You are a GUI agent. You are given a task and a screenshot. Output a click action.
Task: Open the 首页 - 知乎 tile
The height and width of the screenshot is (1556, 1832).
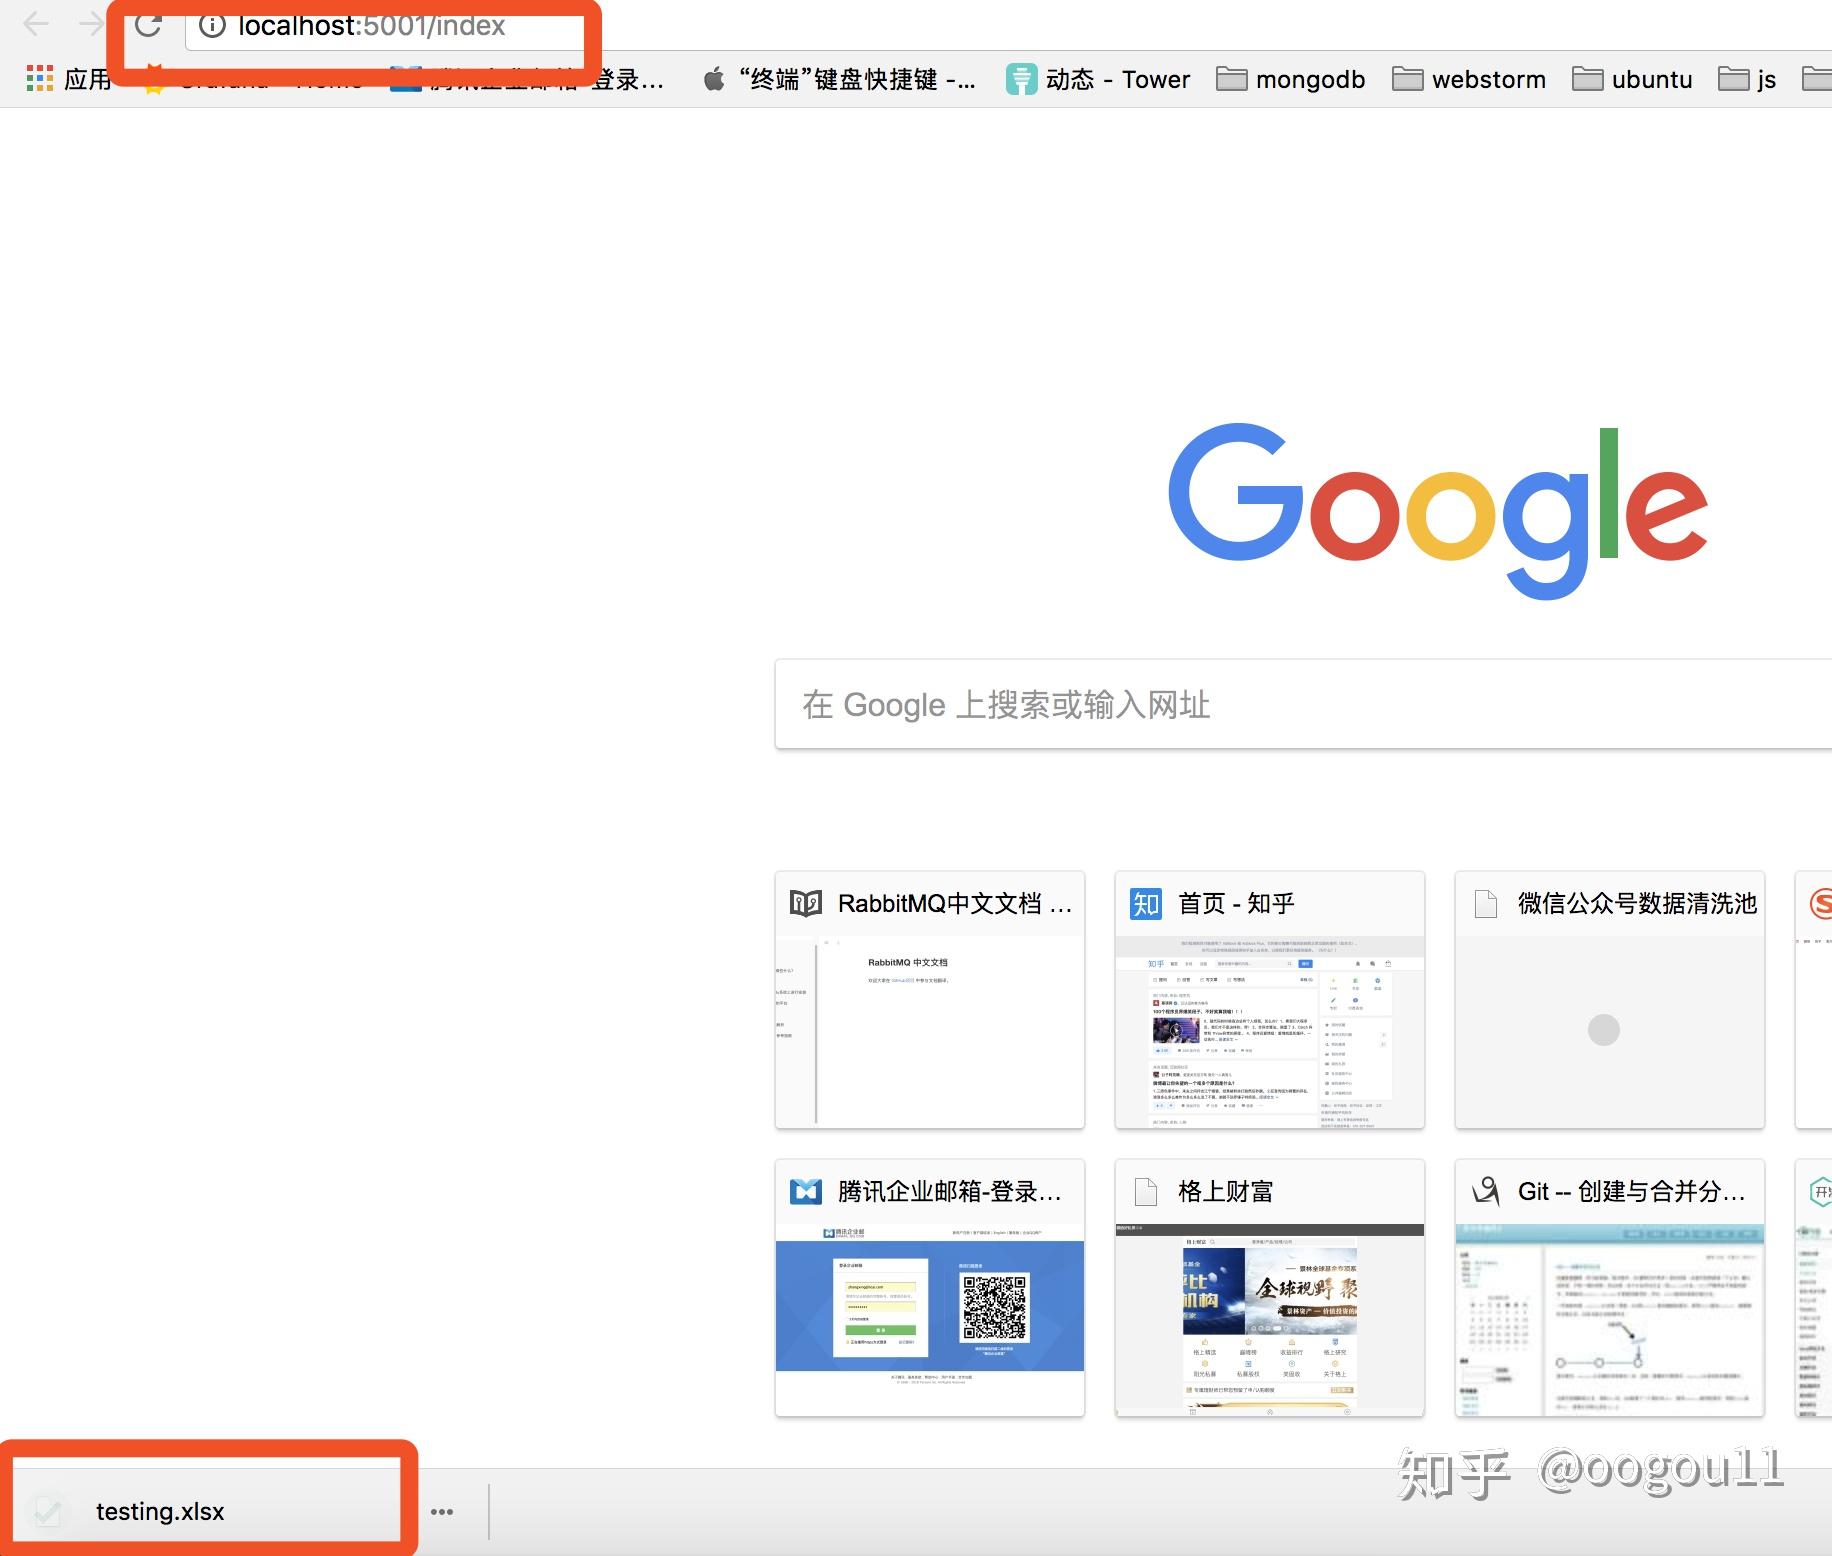[1270, 1000]
